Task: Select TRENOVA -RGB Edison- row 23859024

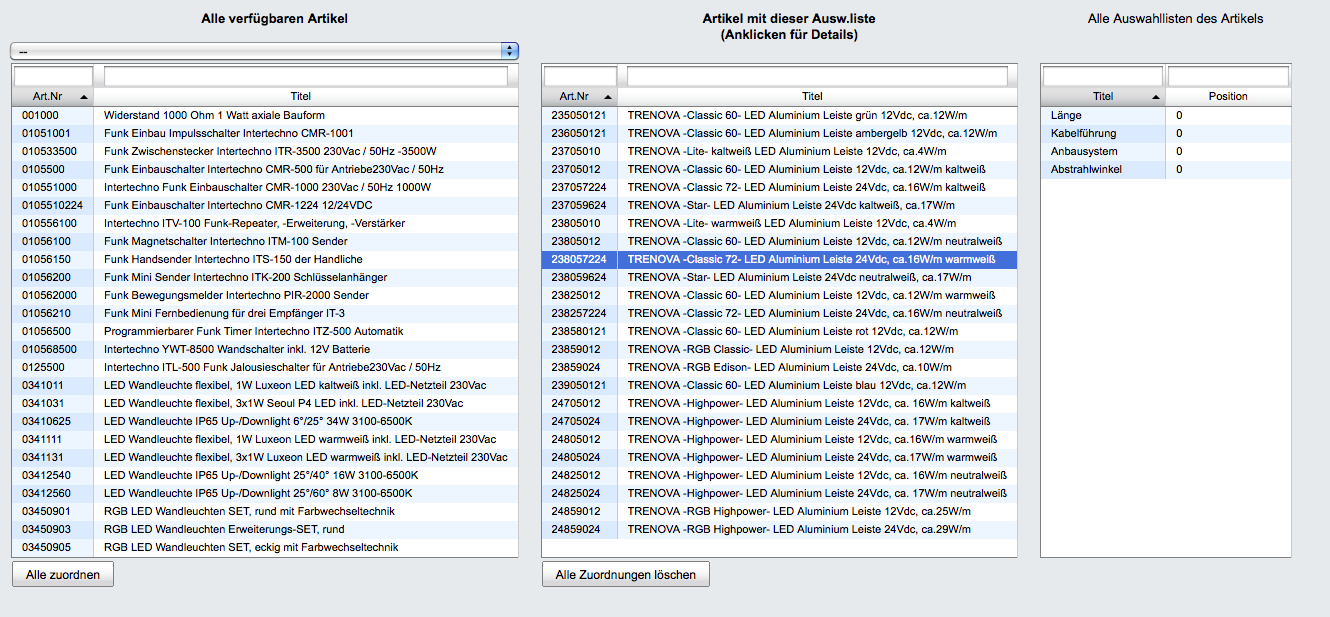Action: pos(779,367)
